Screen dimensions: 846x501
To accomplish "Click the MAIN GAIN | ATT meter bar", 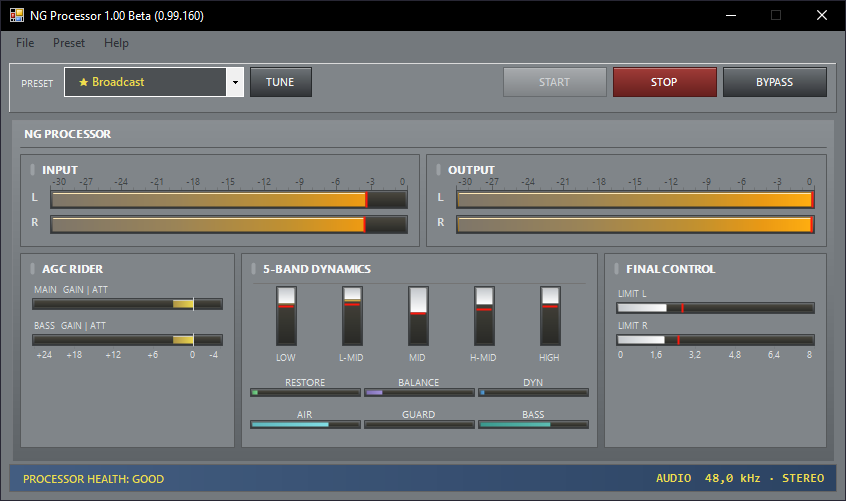I will (x=127, y=304).
